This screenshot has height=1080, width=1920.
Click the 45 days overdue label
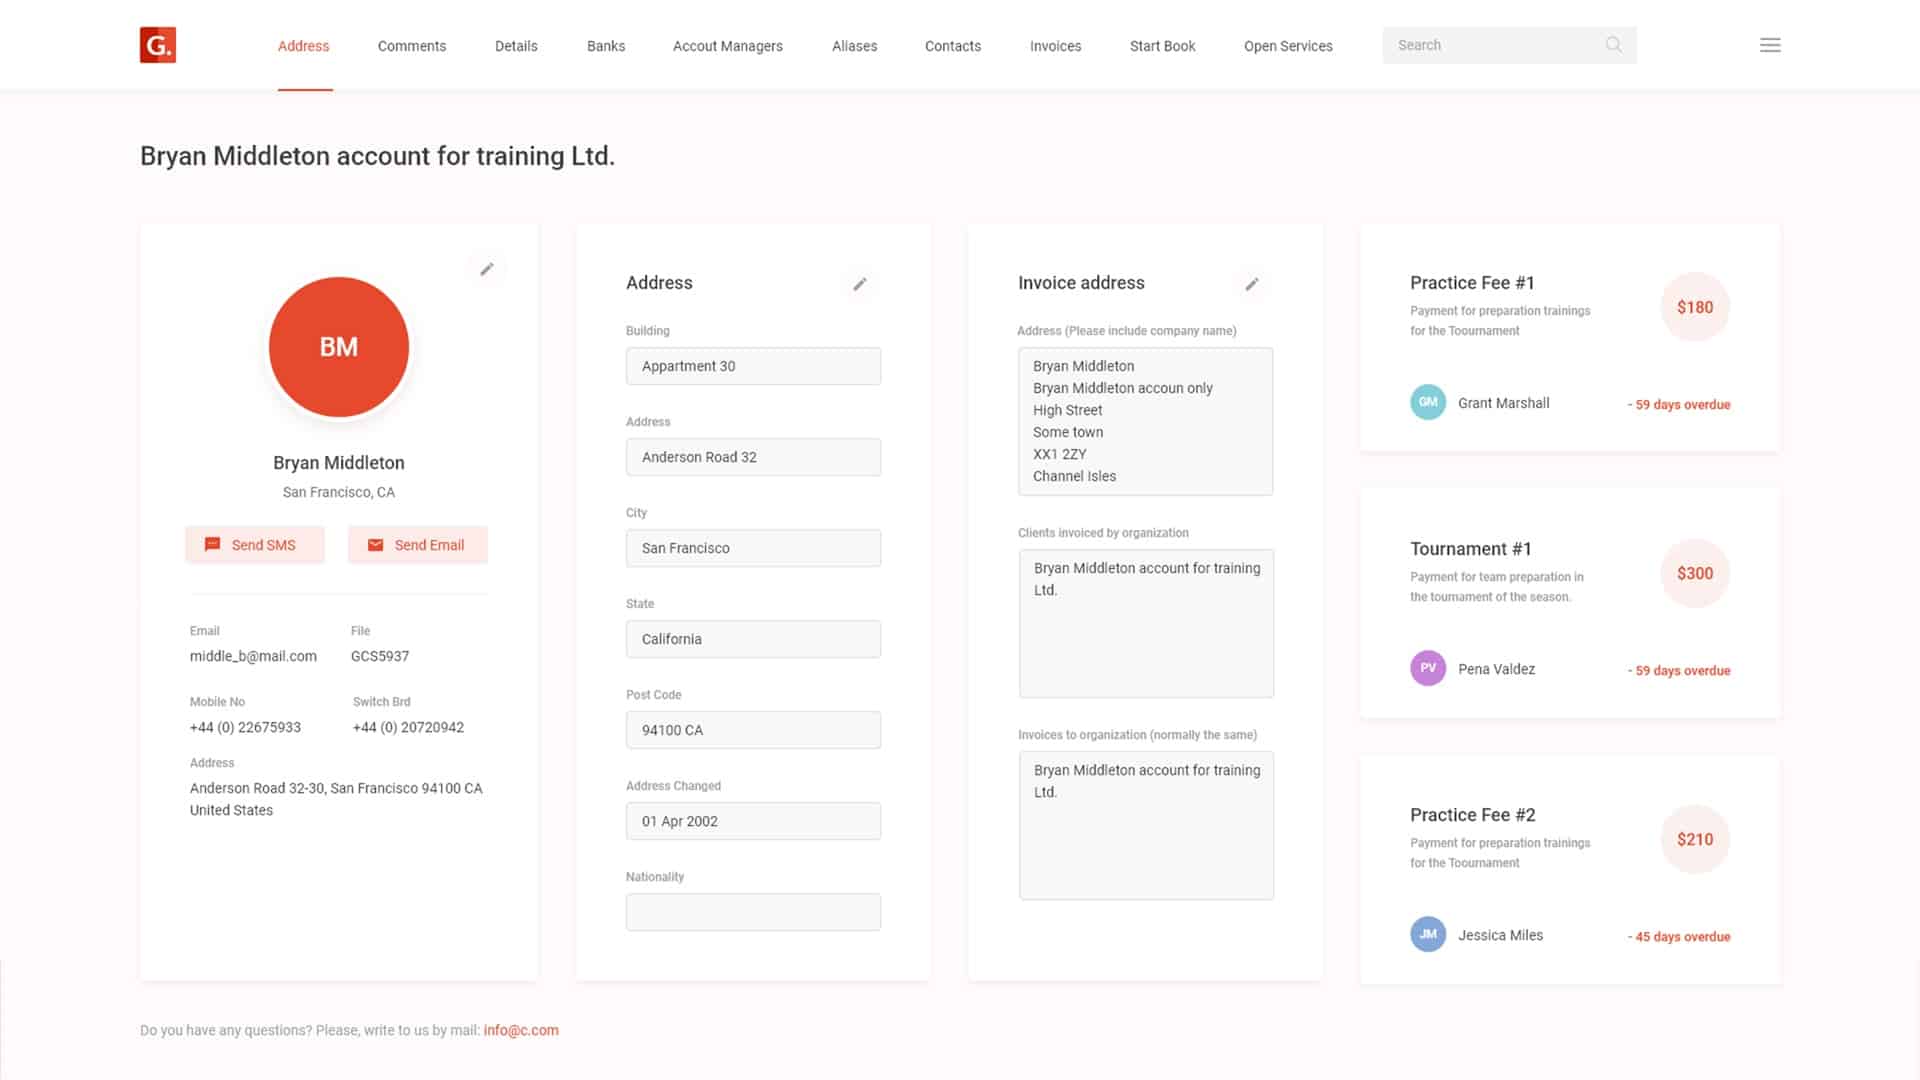pyautogui.click(x=1679, y=937)
